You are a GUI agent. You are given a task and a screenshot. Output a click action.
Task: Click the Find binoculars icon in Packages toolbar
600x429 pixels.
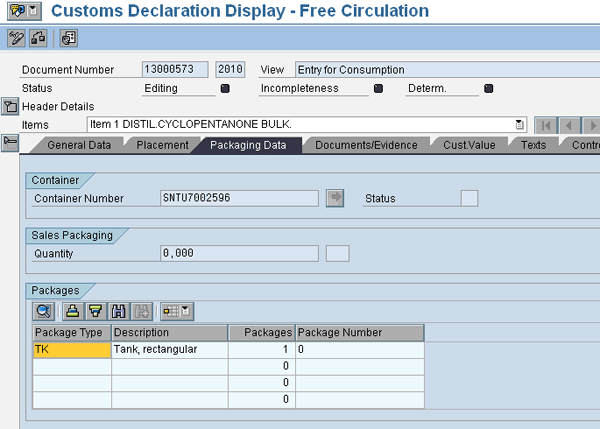click(119, 311)
